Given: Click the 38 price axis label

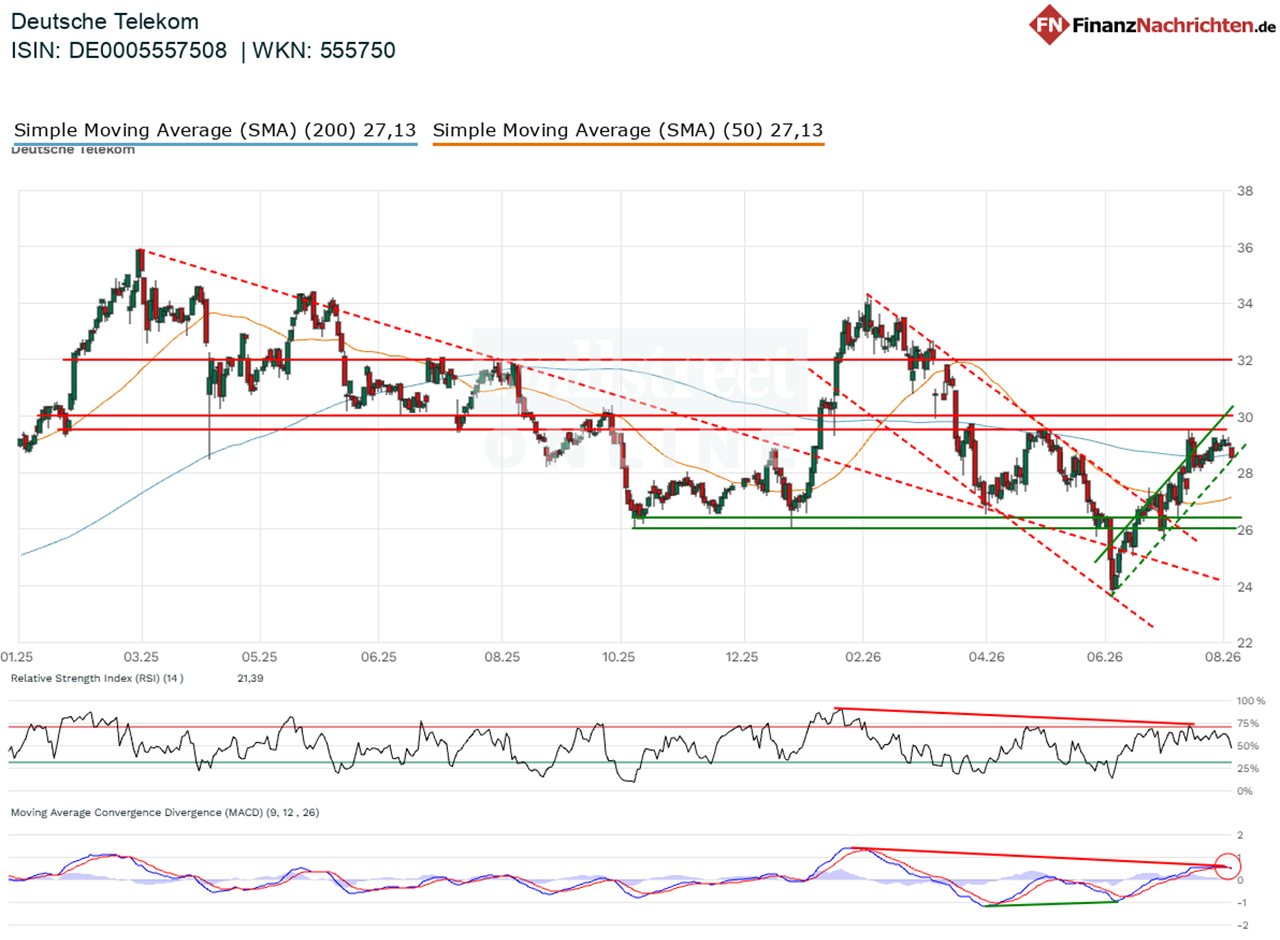Looking at the screenshot, I should [x=1245, y=191].
